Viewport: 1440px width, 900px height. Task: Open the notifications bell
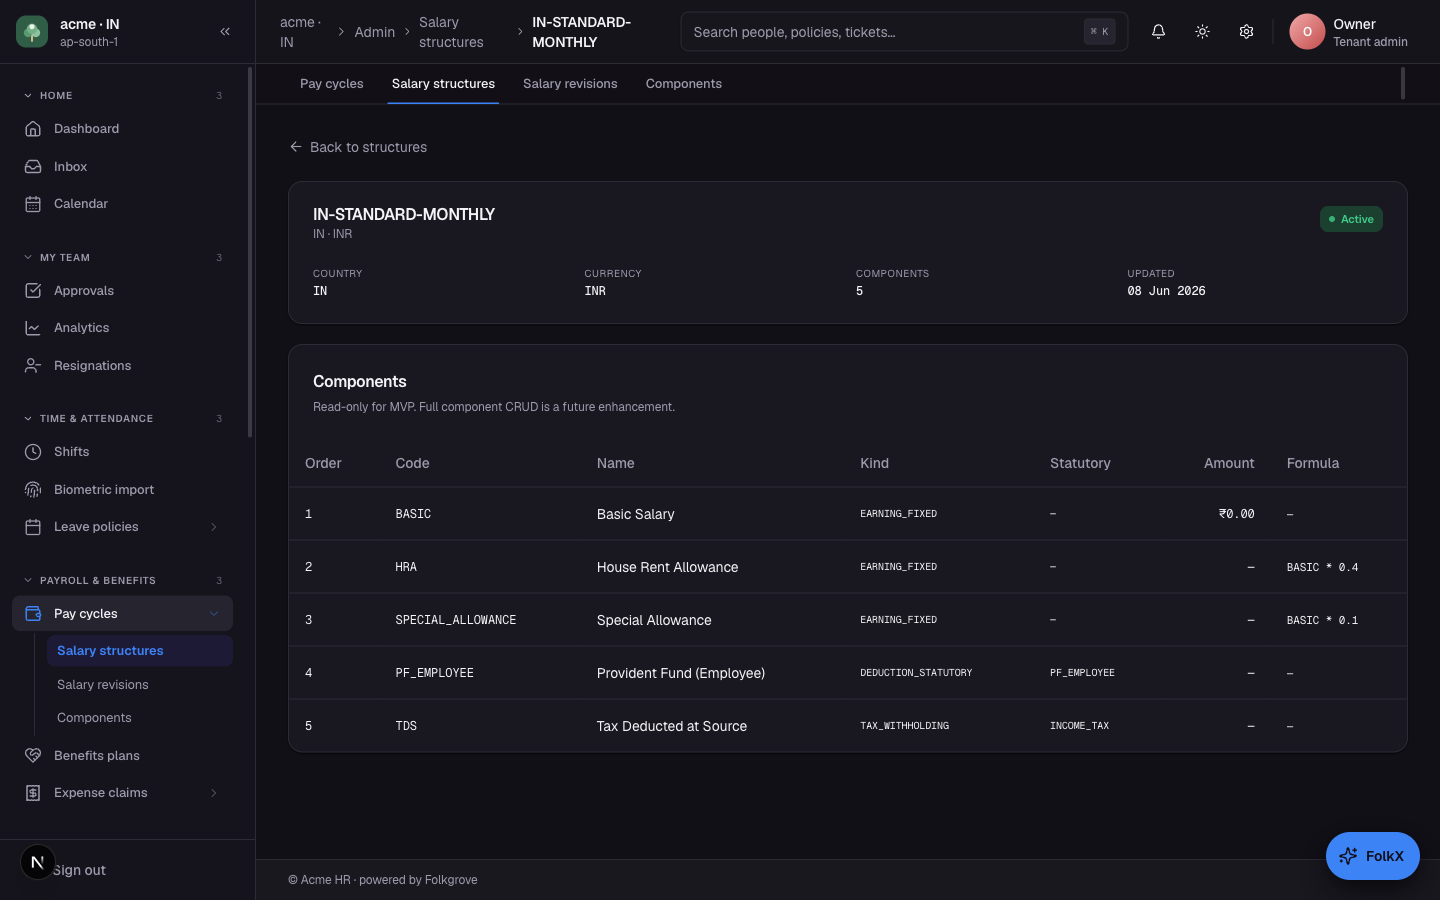pyautogui.click(x=1158, y=32)
